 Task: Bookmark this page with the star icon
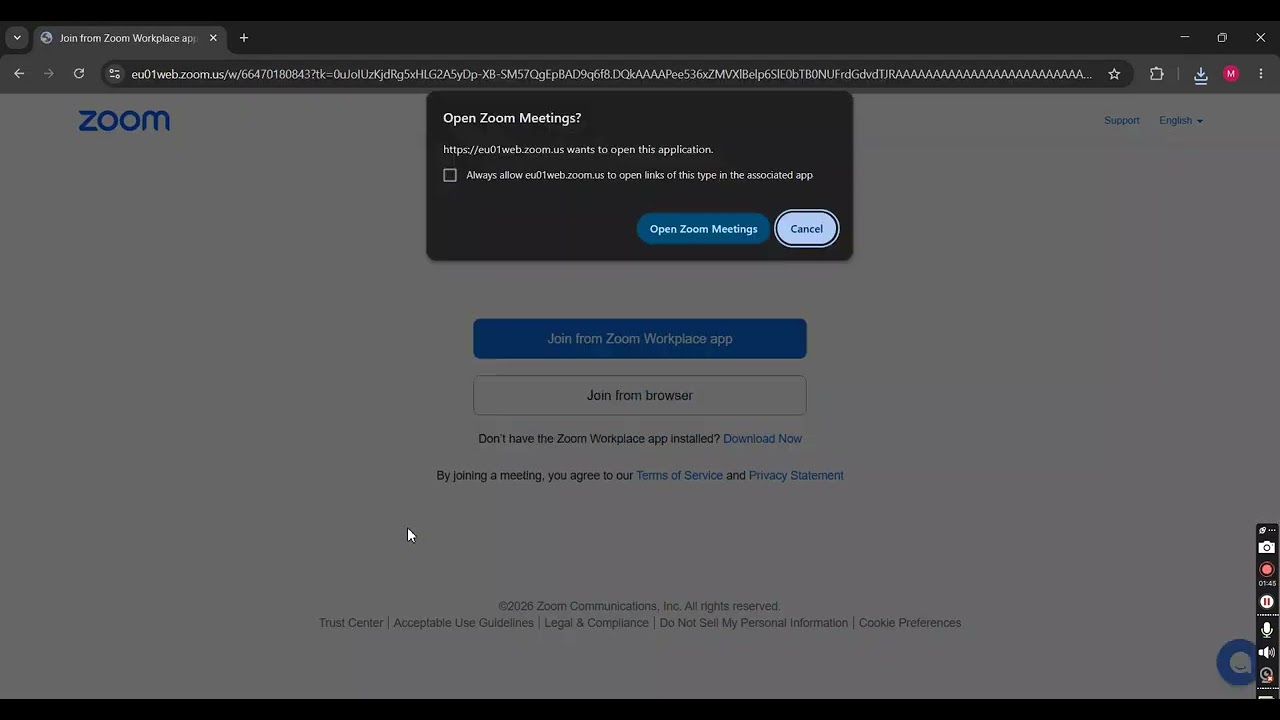point(1114,74)
